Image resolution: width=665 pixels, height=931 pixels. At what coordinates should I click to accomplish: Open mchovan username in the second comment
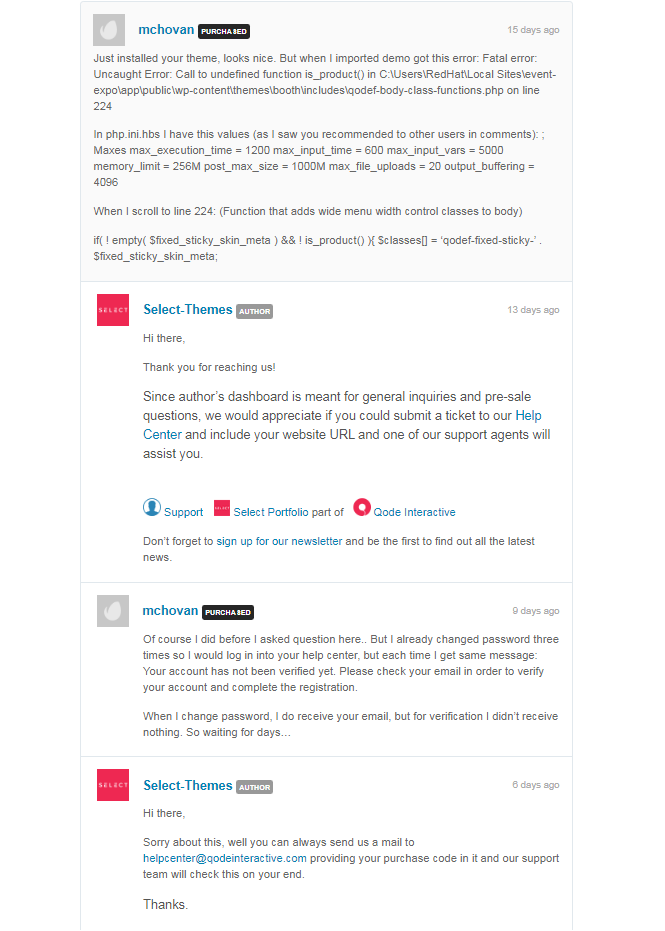pyautogui.click(x=170, y=610)
